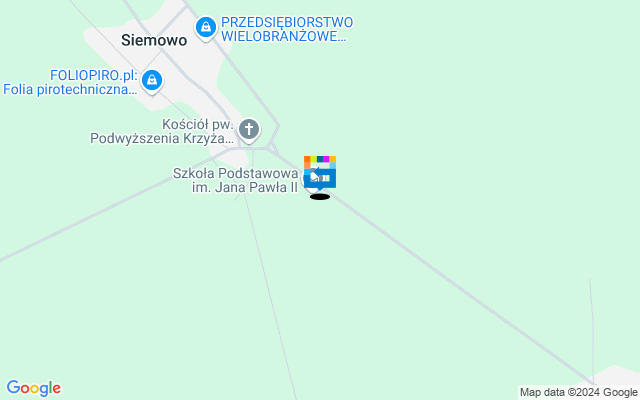640x400 pixels.
Task: Click the shopping pin for PRZEDSIĘBIORSTWO WIELOBRANŻOWE
Action: (206, 28)
